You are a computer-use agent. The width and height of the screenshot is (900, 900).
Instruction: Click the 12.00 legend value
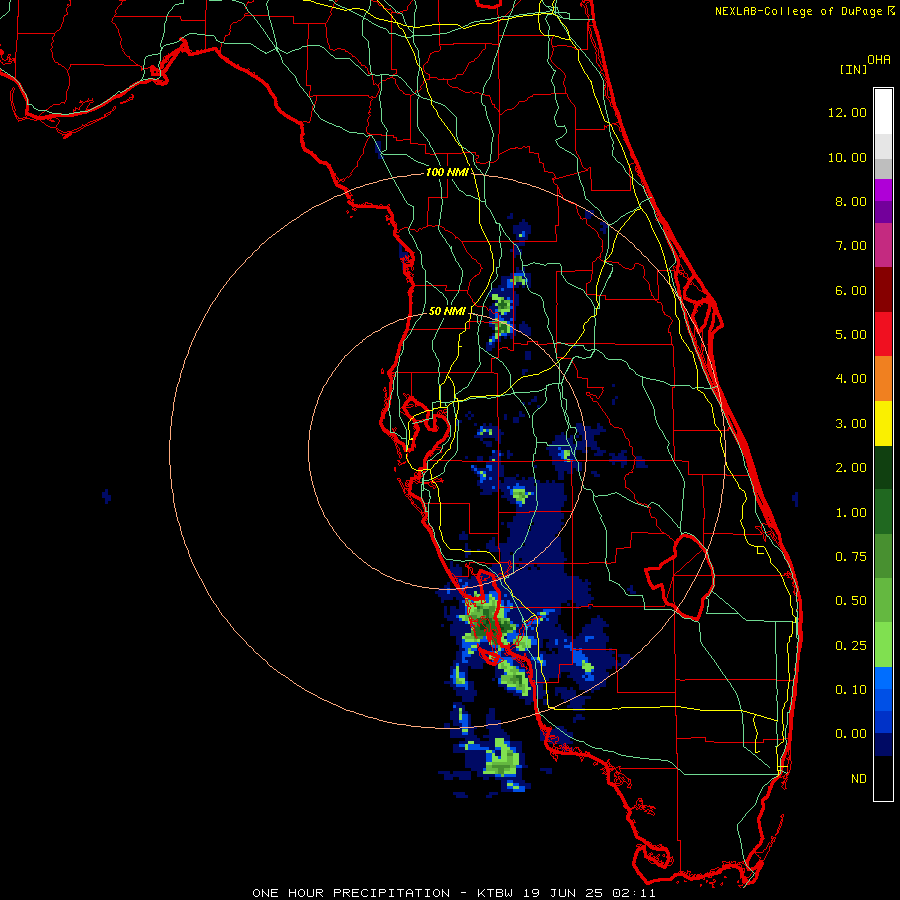[x=847, y=112]
